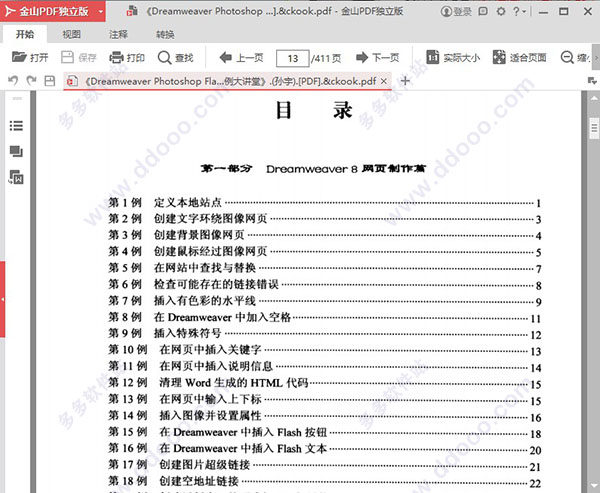Click entry 第 18 例 创建空地址链接
This screenshot has height=493, width=600.
click(x=324, y=482)
